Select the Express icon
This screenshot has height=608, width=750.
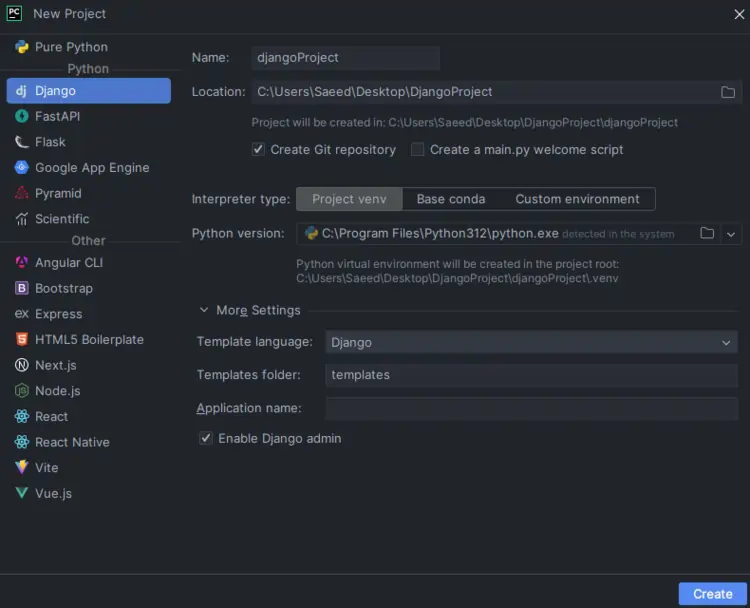tap(22, 314)
